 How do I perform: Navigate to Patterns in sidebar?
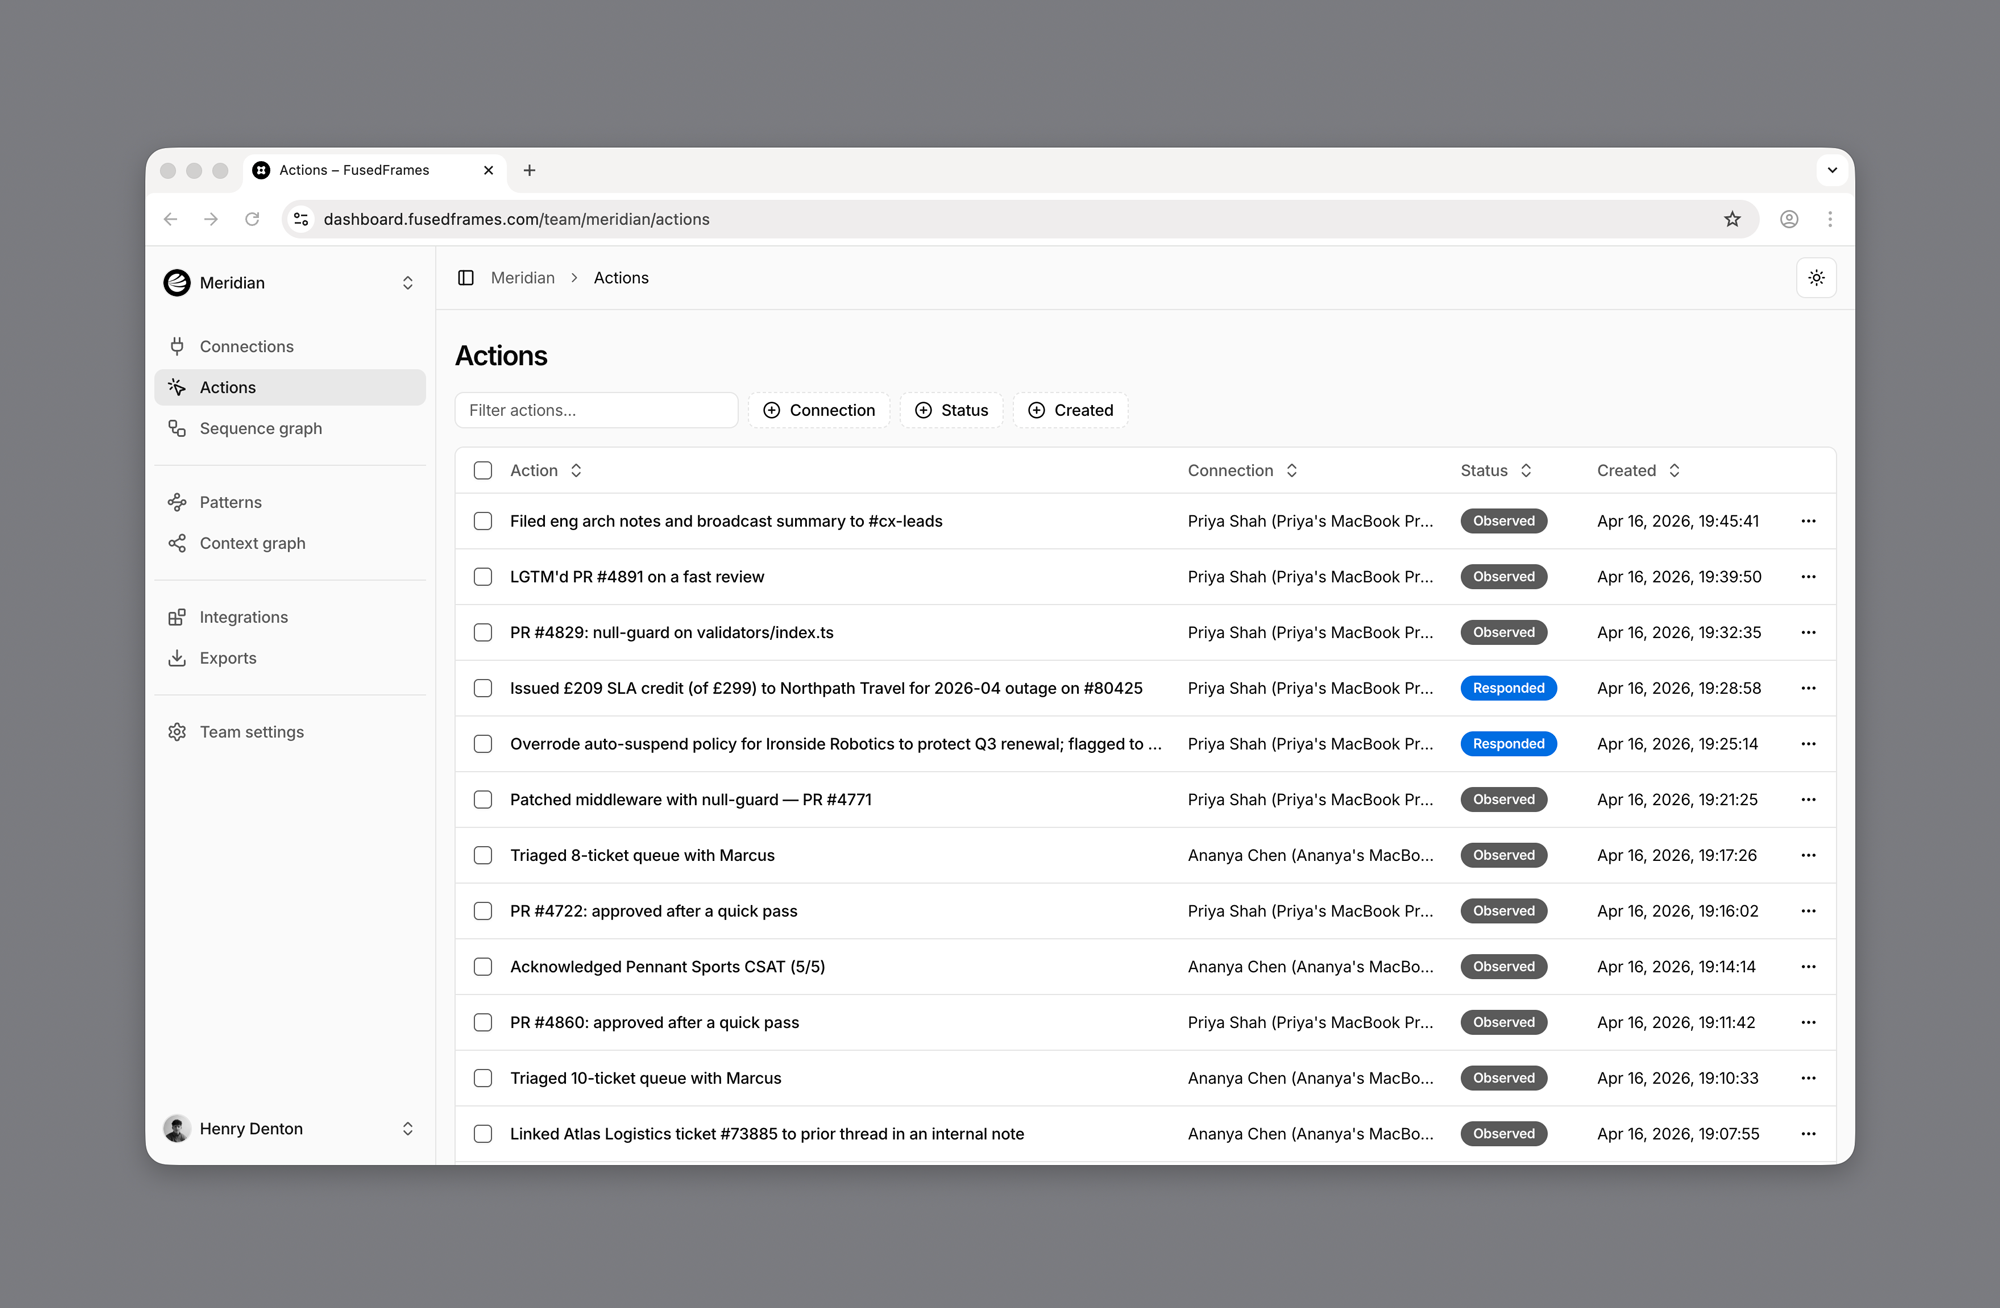pyautogui.click(x=230, y=502)
